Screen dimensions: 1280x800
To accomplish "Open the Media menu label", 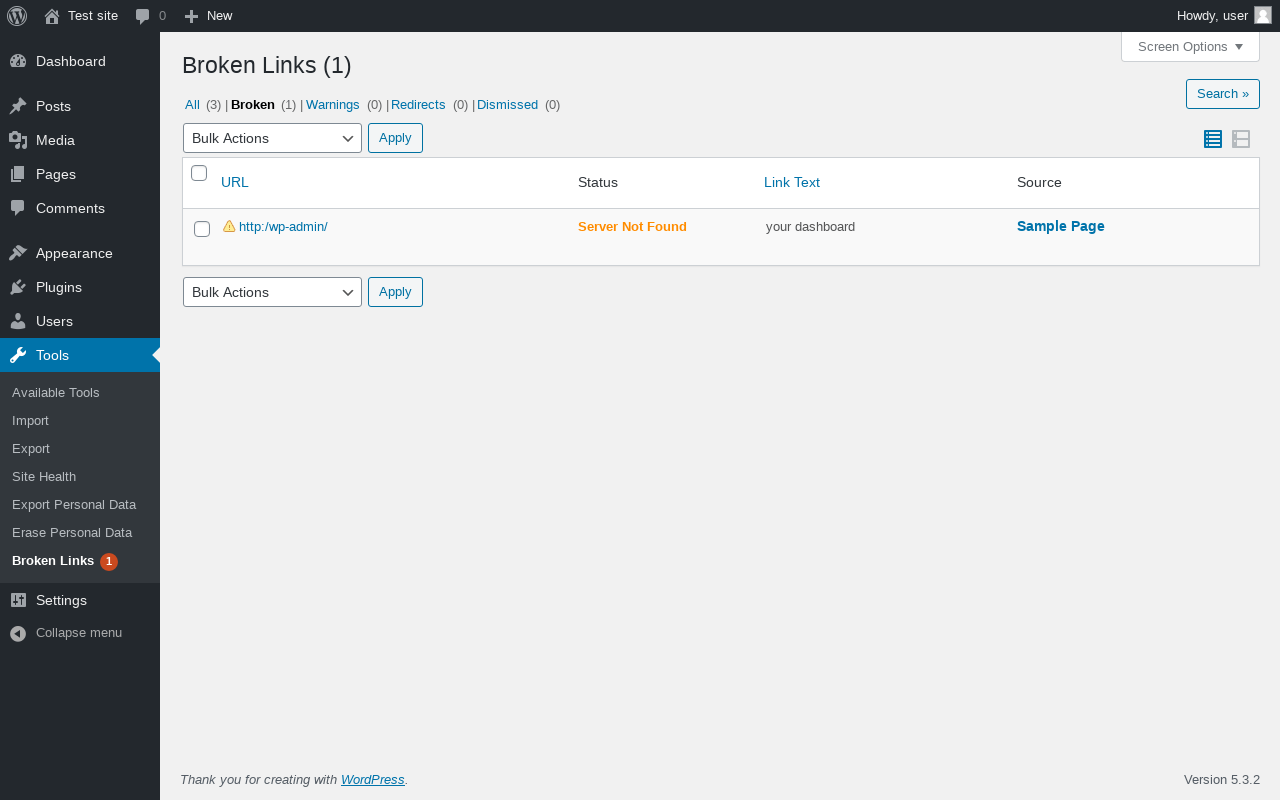I will pyautogui.click(x=56, y=140).
